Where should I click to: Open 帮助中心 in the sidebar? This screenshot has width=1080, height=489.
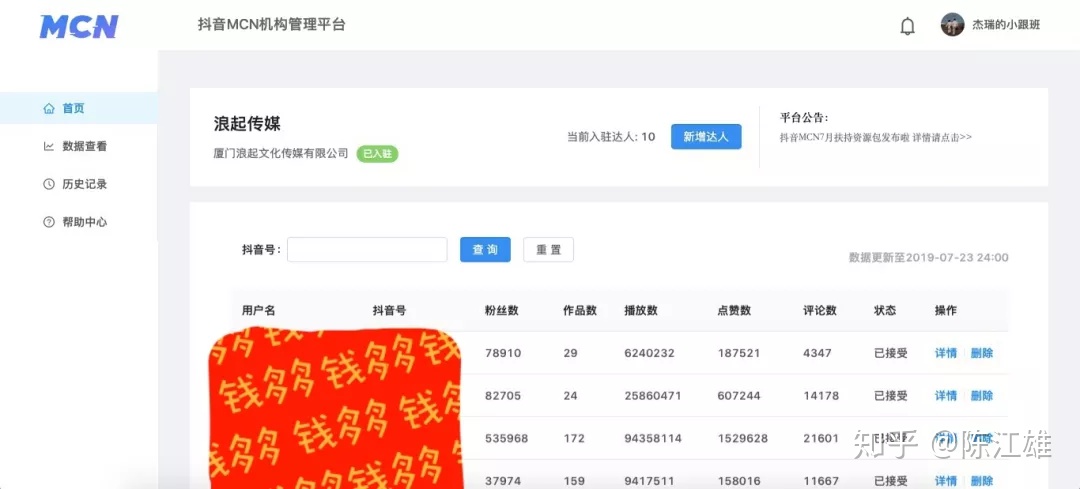(x=79, y=222)
